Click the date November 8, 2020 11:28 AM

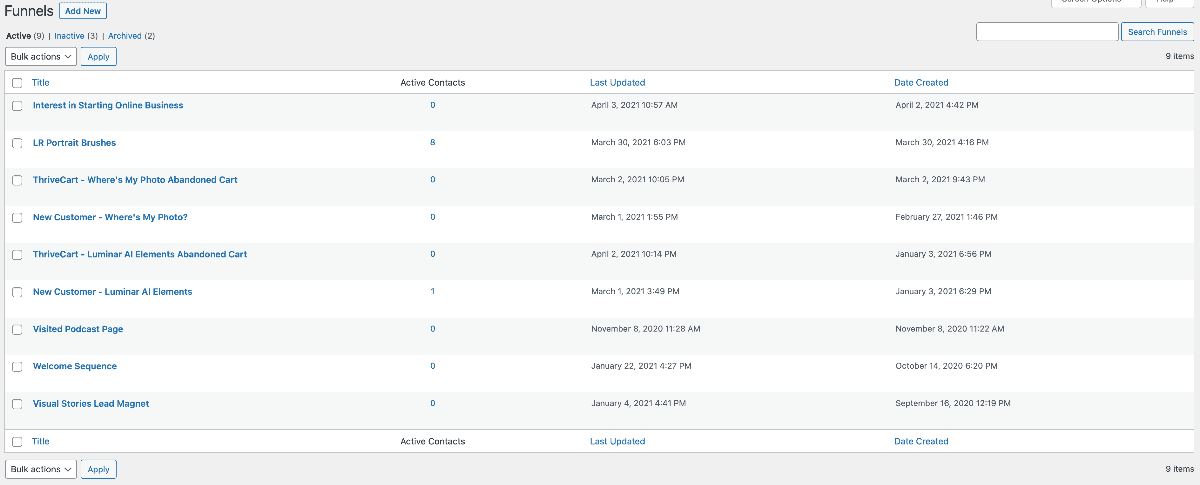click(x=646, y=329)
